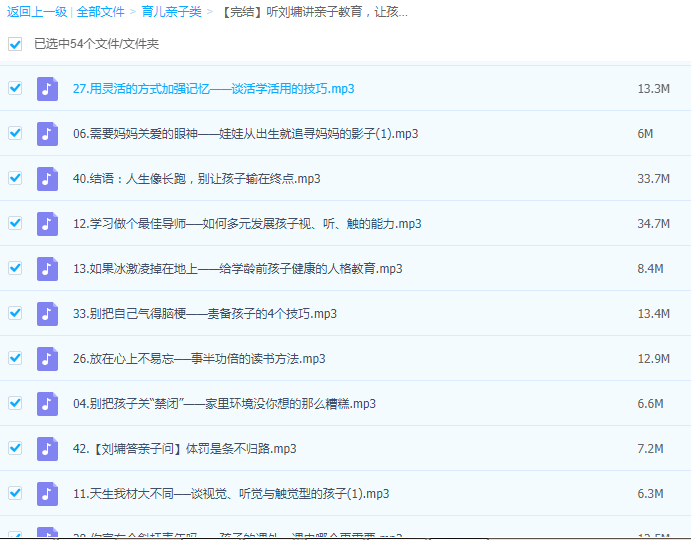Go back via 返回上一级 link
This screenshot has height=540, width=691.
pos(37,12)
